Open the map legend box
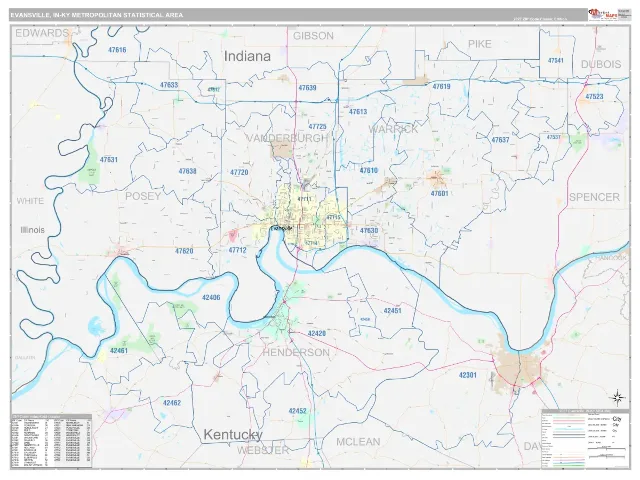The width and height of the screenshot is (640, 480). pyautogui.click(x=585, y=438)
